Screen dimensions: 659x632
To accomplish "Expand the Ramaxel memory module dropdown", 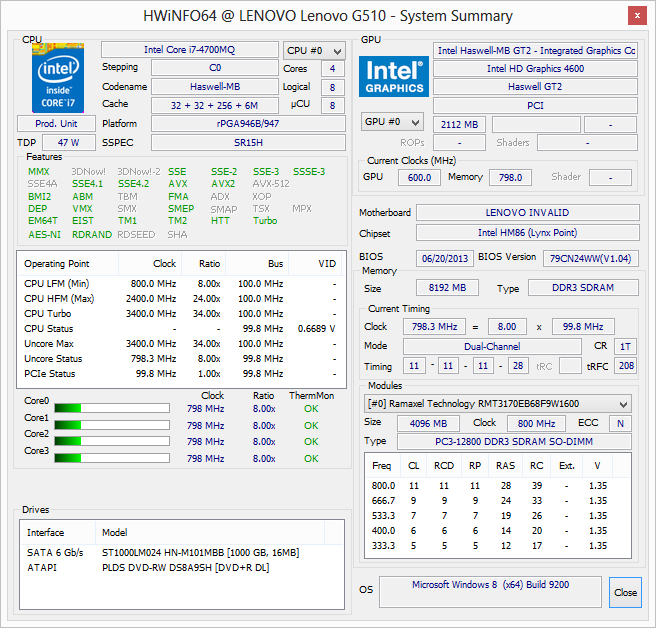I will point(498,403).
